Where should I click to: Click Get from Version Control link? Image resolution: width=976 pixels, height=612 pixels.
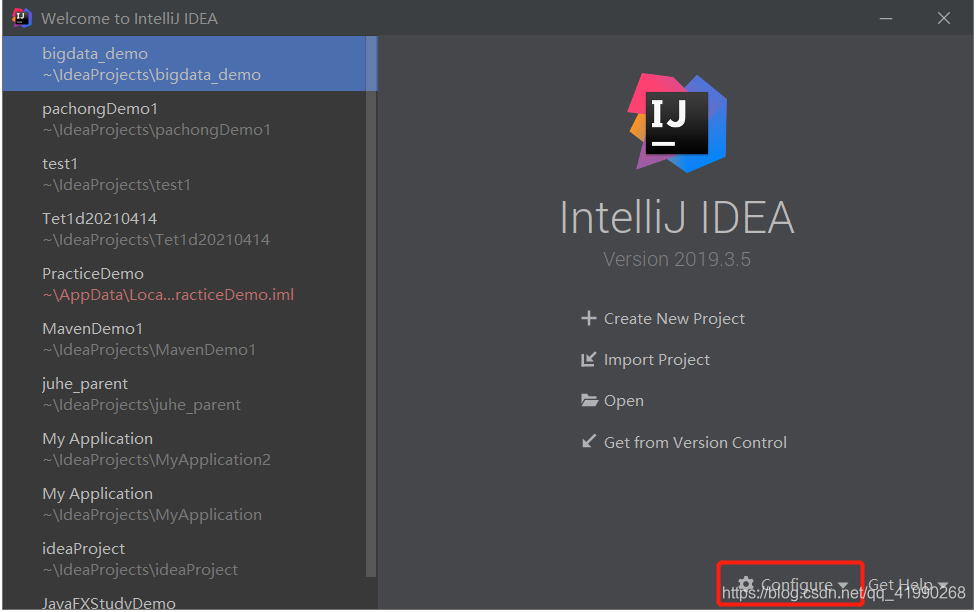click(695, 442)
